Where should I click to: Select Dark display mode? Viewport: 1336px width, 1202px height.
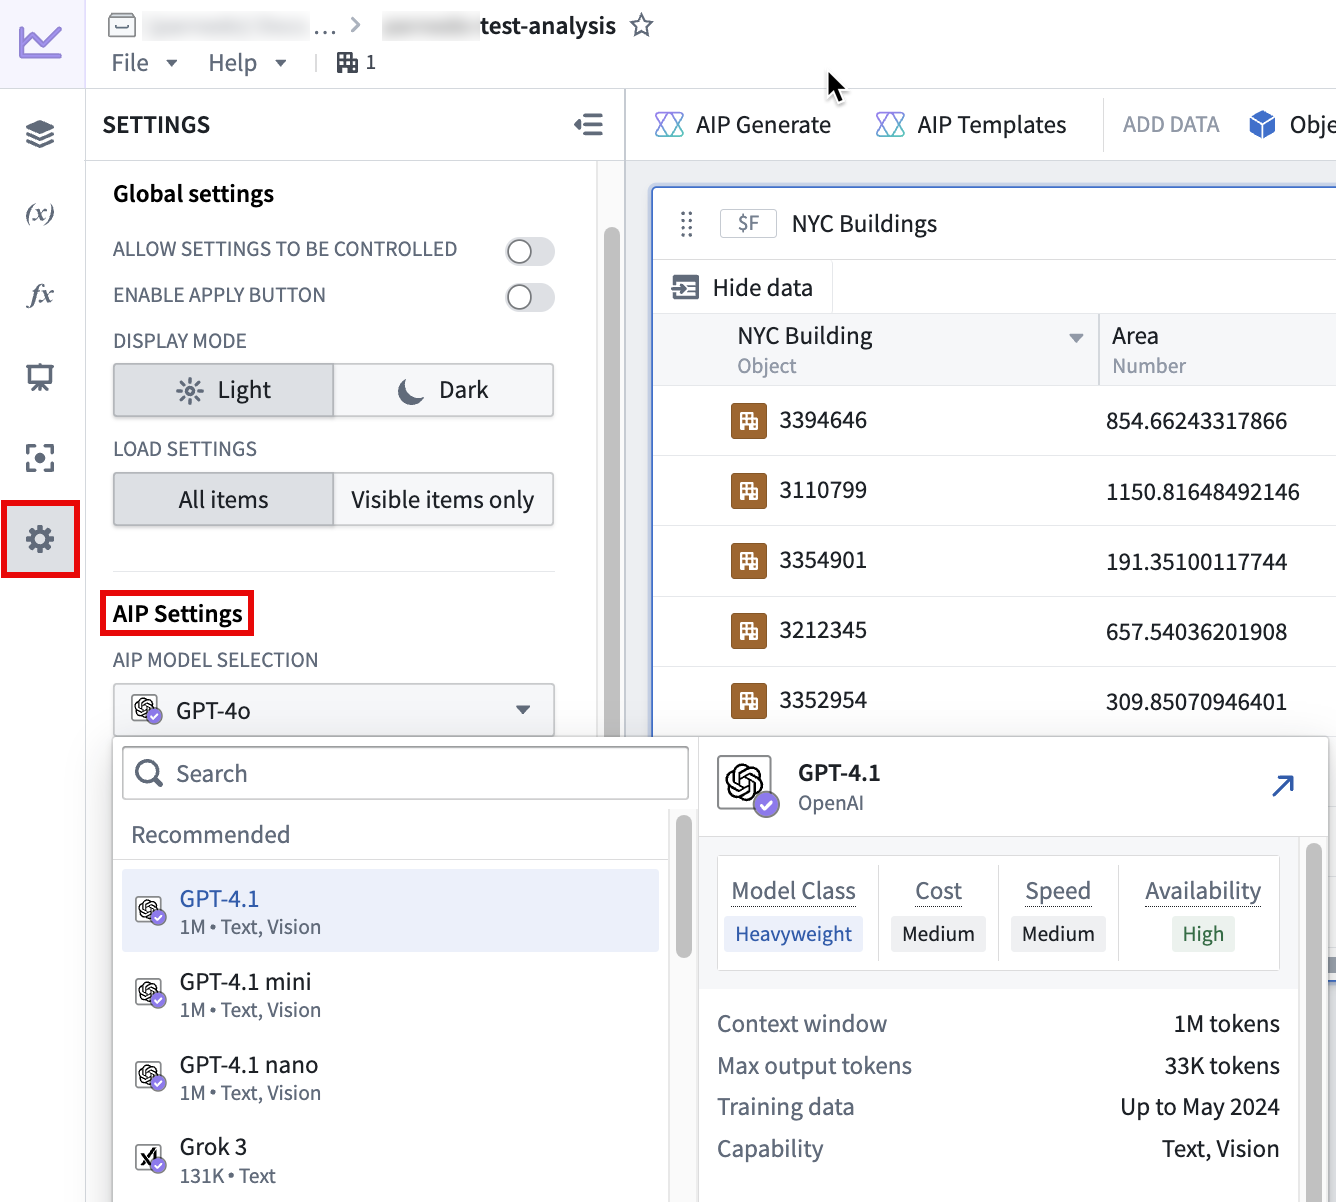point(443,390)
